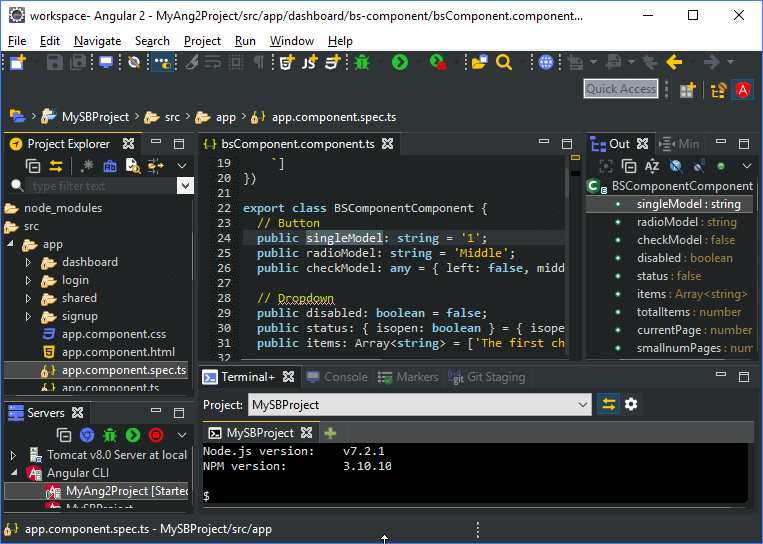Click the green Run button in main toolbar
The height and width of the screenshot is (544, 763).
[400, 62]
